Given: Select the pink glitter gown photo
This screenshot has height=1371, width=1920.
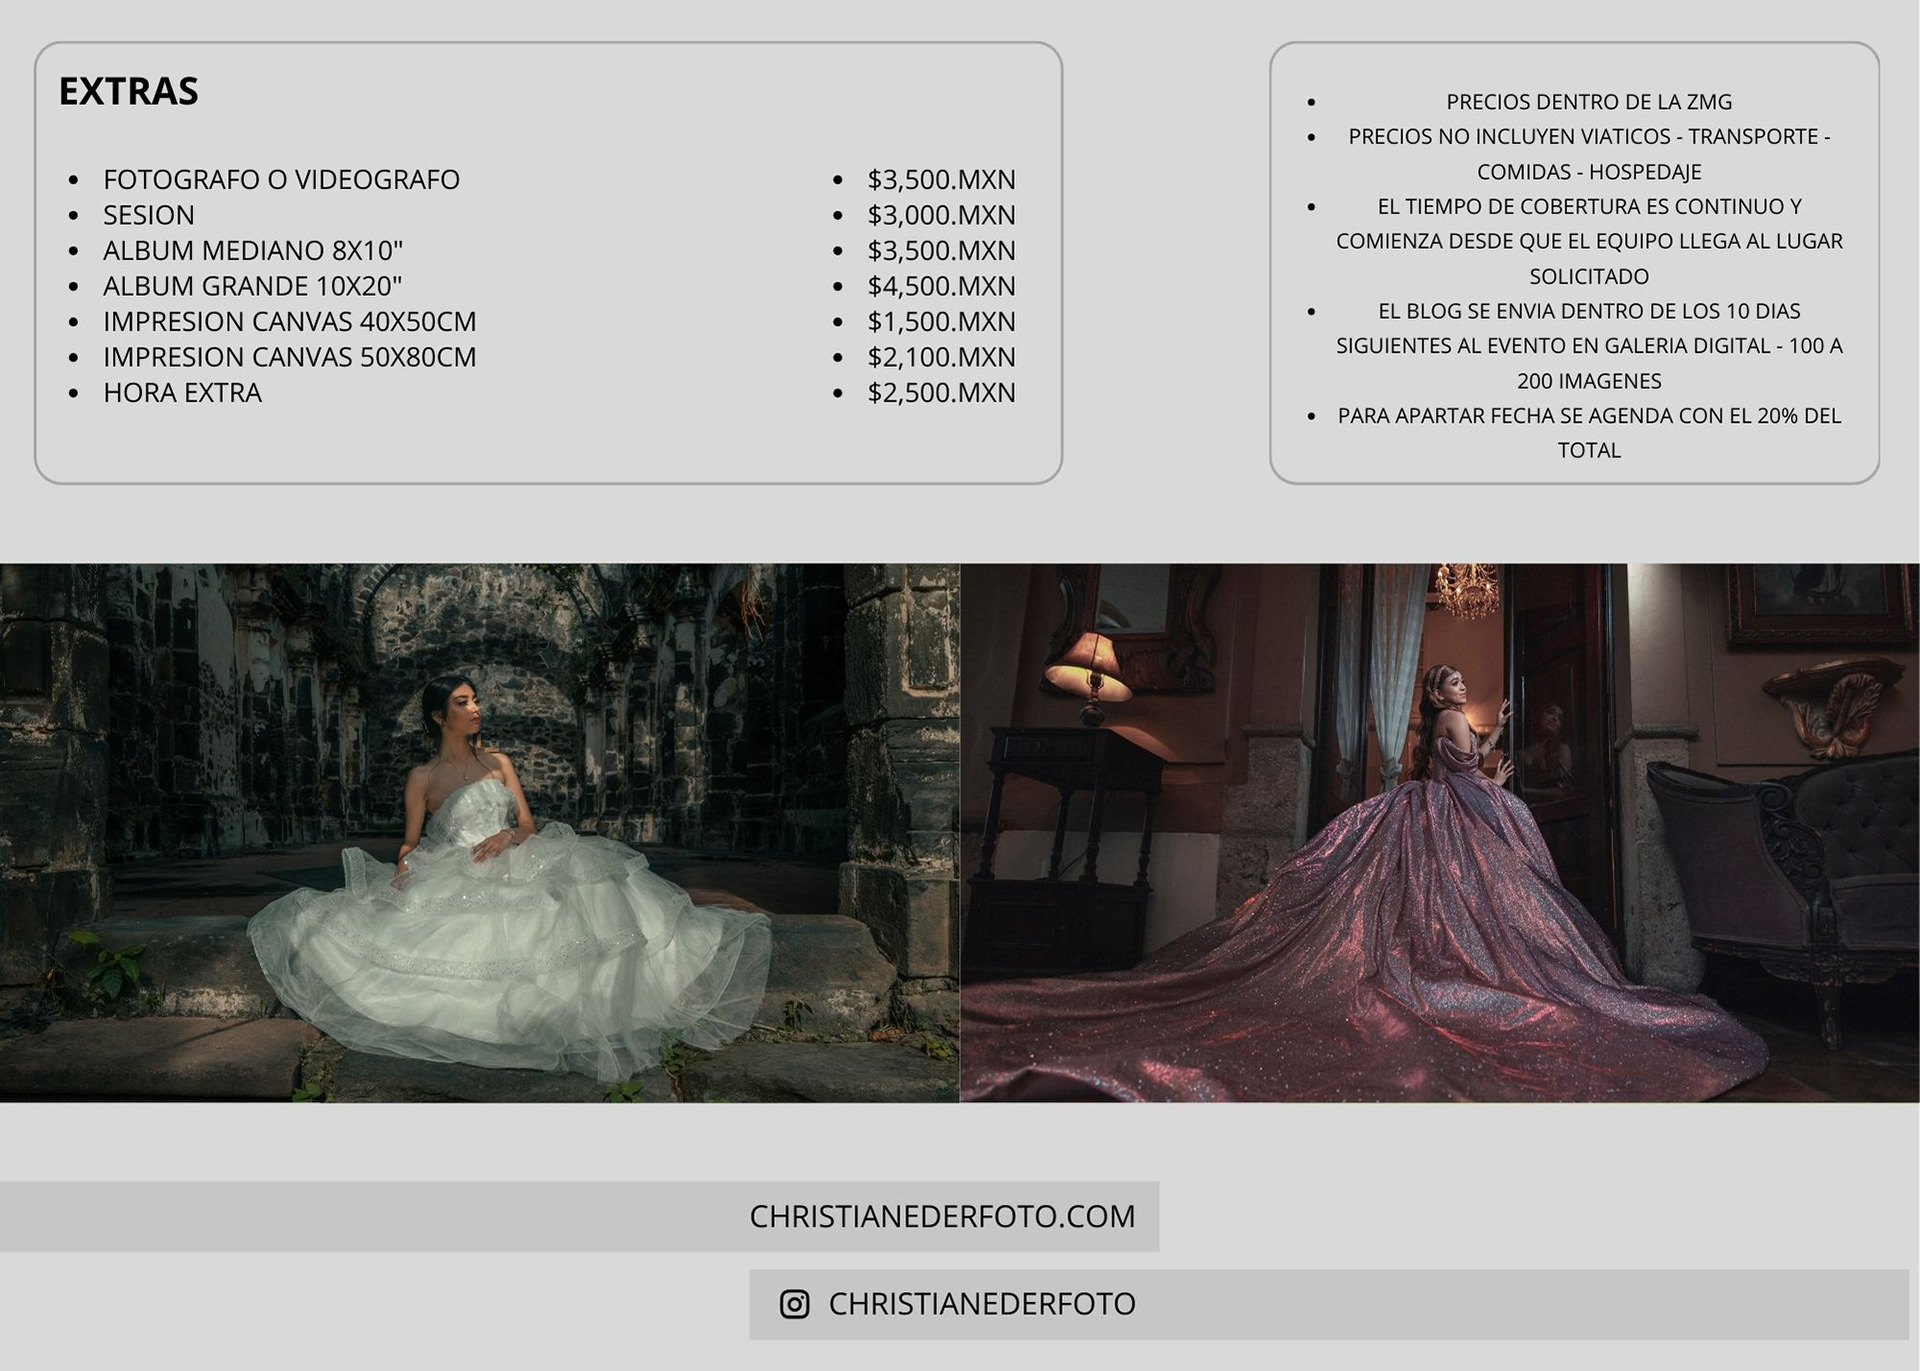Looking at the screenshot, I should pyautogui.click(x=1439, y=832).
